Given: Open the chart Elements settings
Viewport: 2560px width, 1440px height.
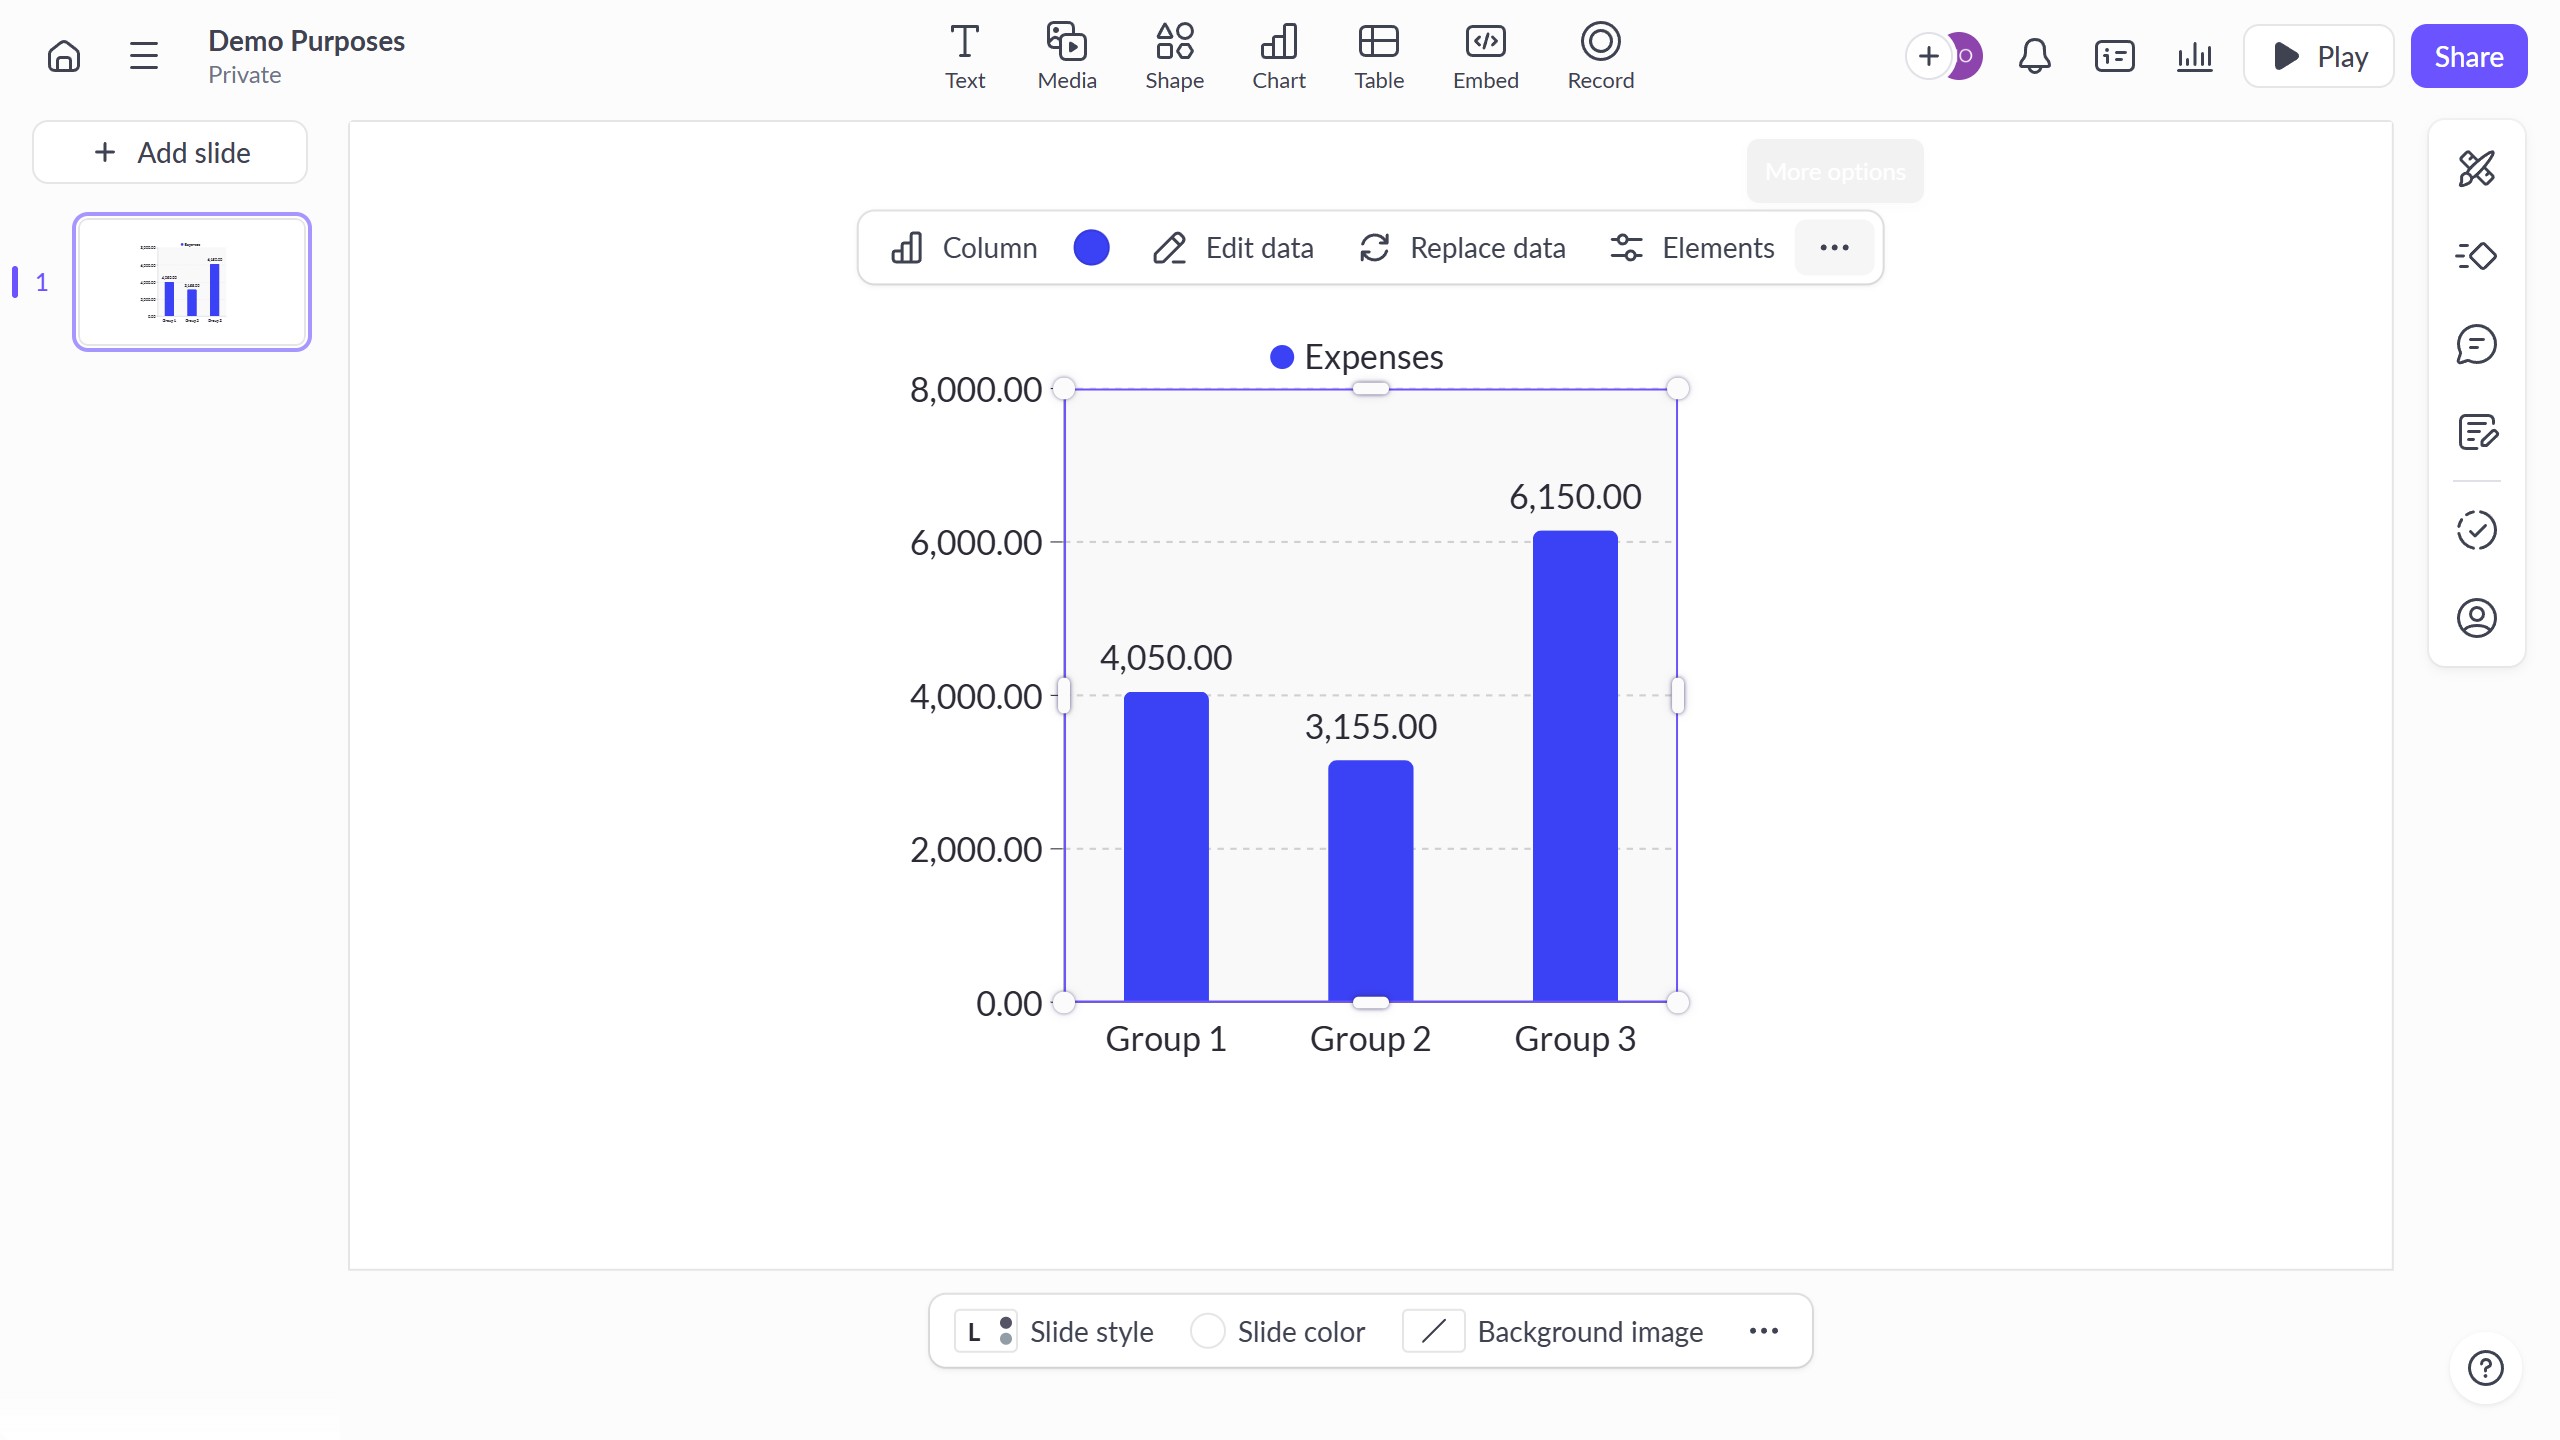Looking at the screenshot, I should coord(1692,248).
